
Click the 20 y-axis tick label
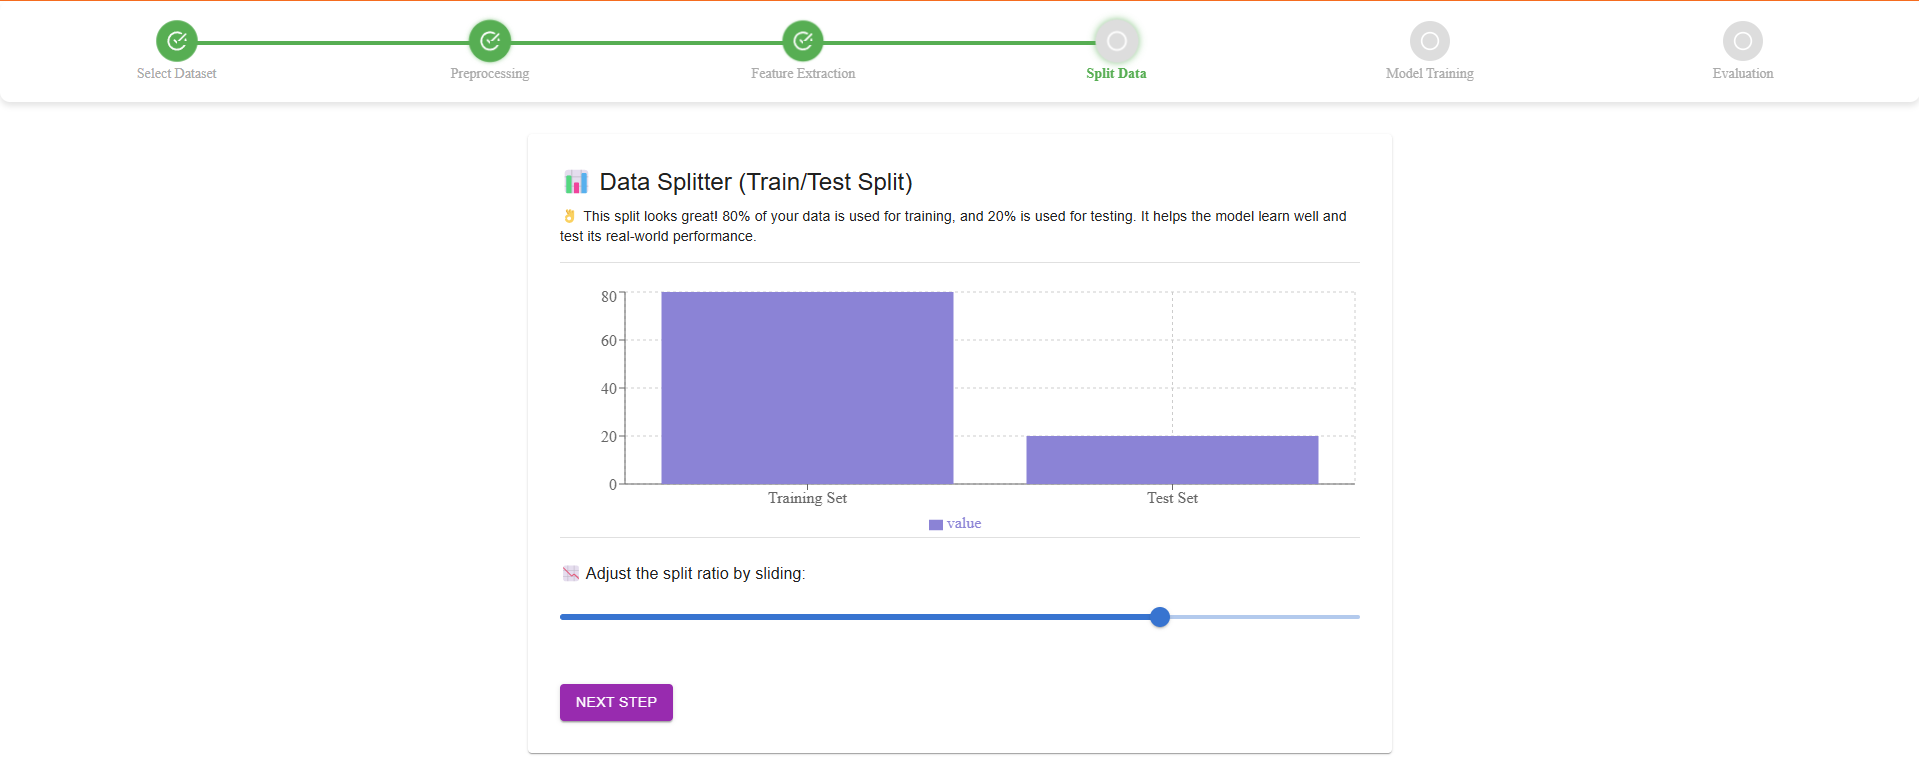608,437
